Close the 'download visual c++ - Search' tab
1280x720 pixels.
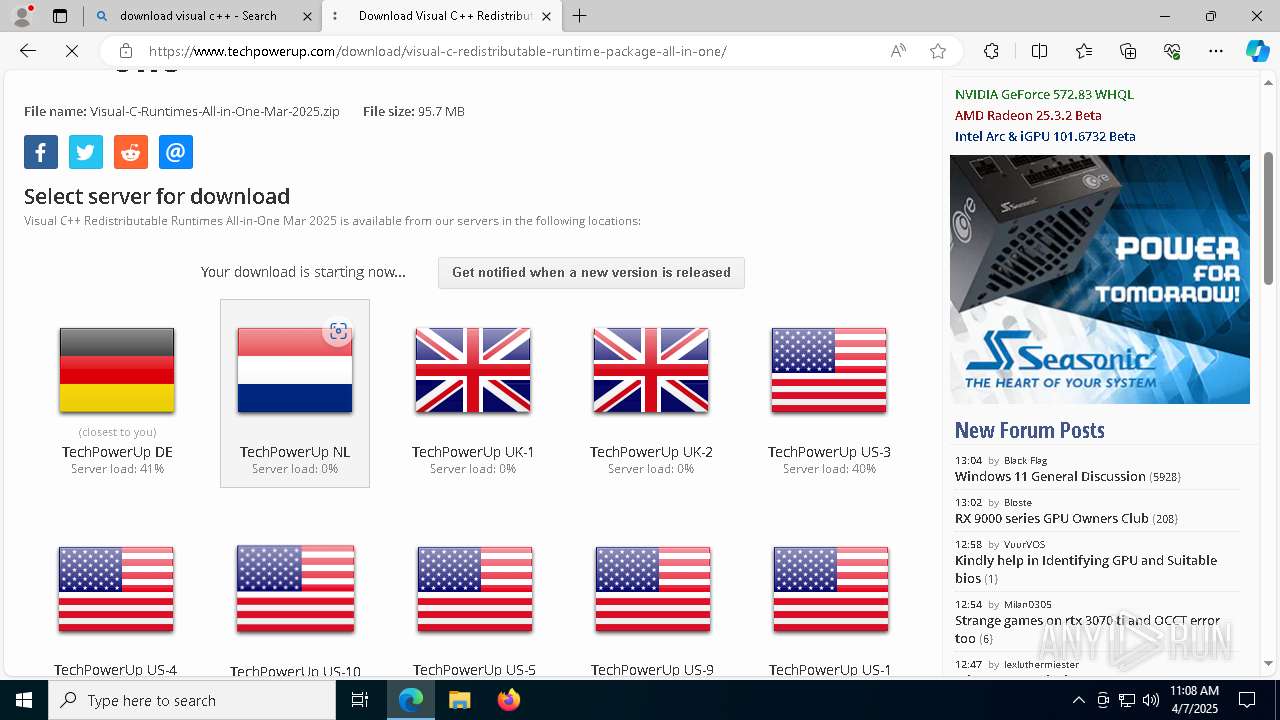click(x=307, y=16)
